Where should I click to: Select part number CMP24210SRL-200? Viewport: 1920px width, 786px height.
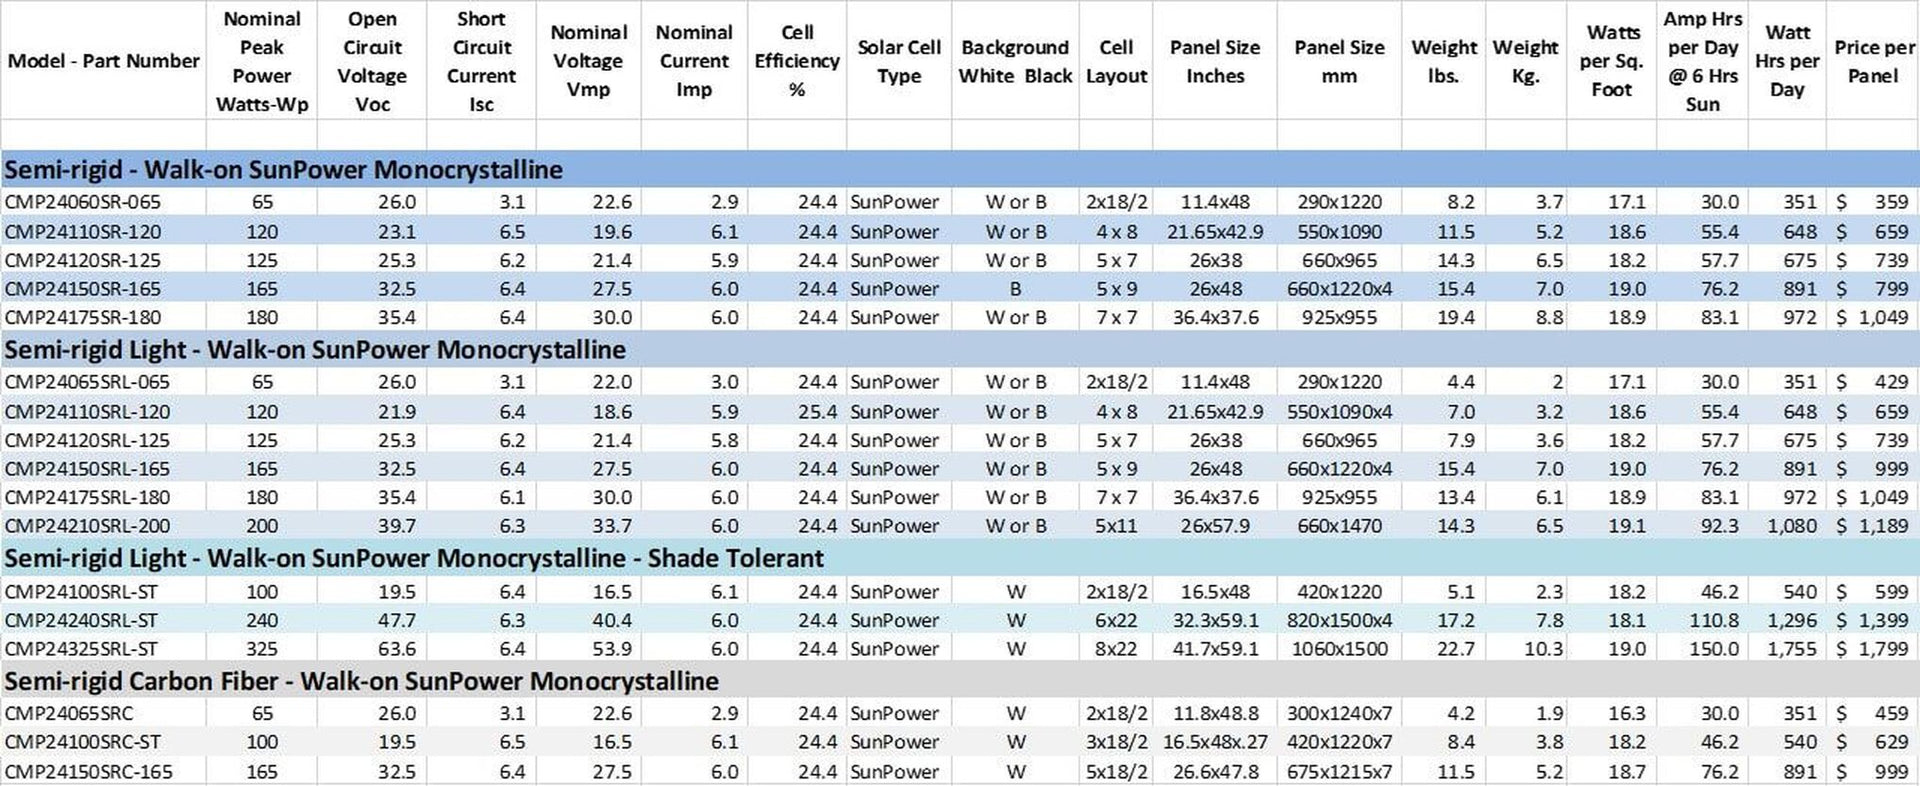[x=87, y=526]
